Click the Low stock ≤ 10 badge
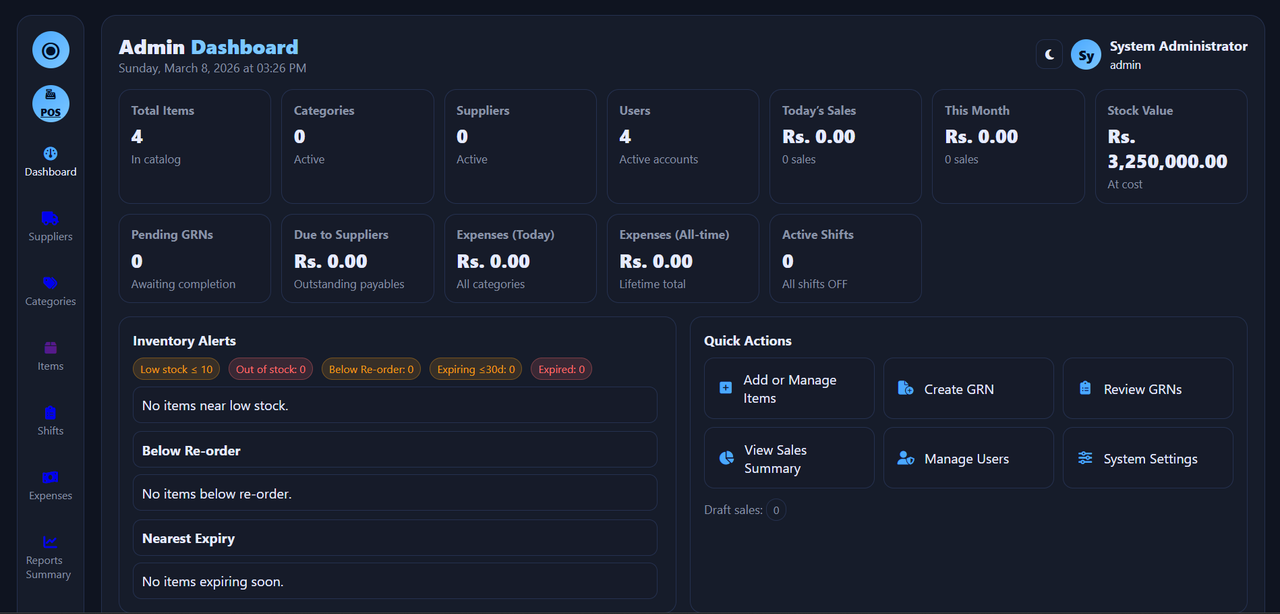 click(177, 369)
